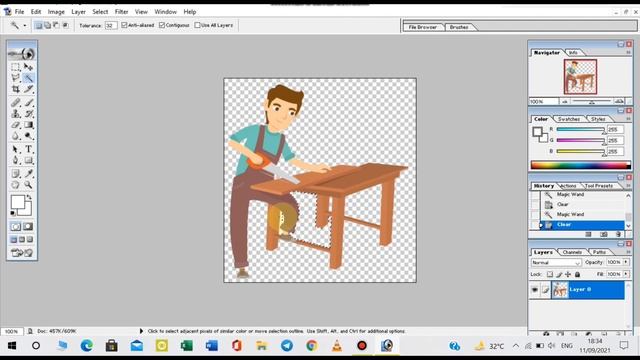Select the Crop tool
This screenshot has width=640, height=360.
16,89
